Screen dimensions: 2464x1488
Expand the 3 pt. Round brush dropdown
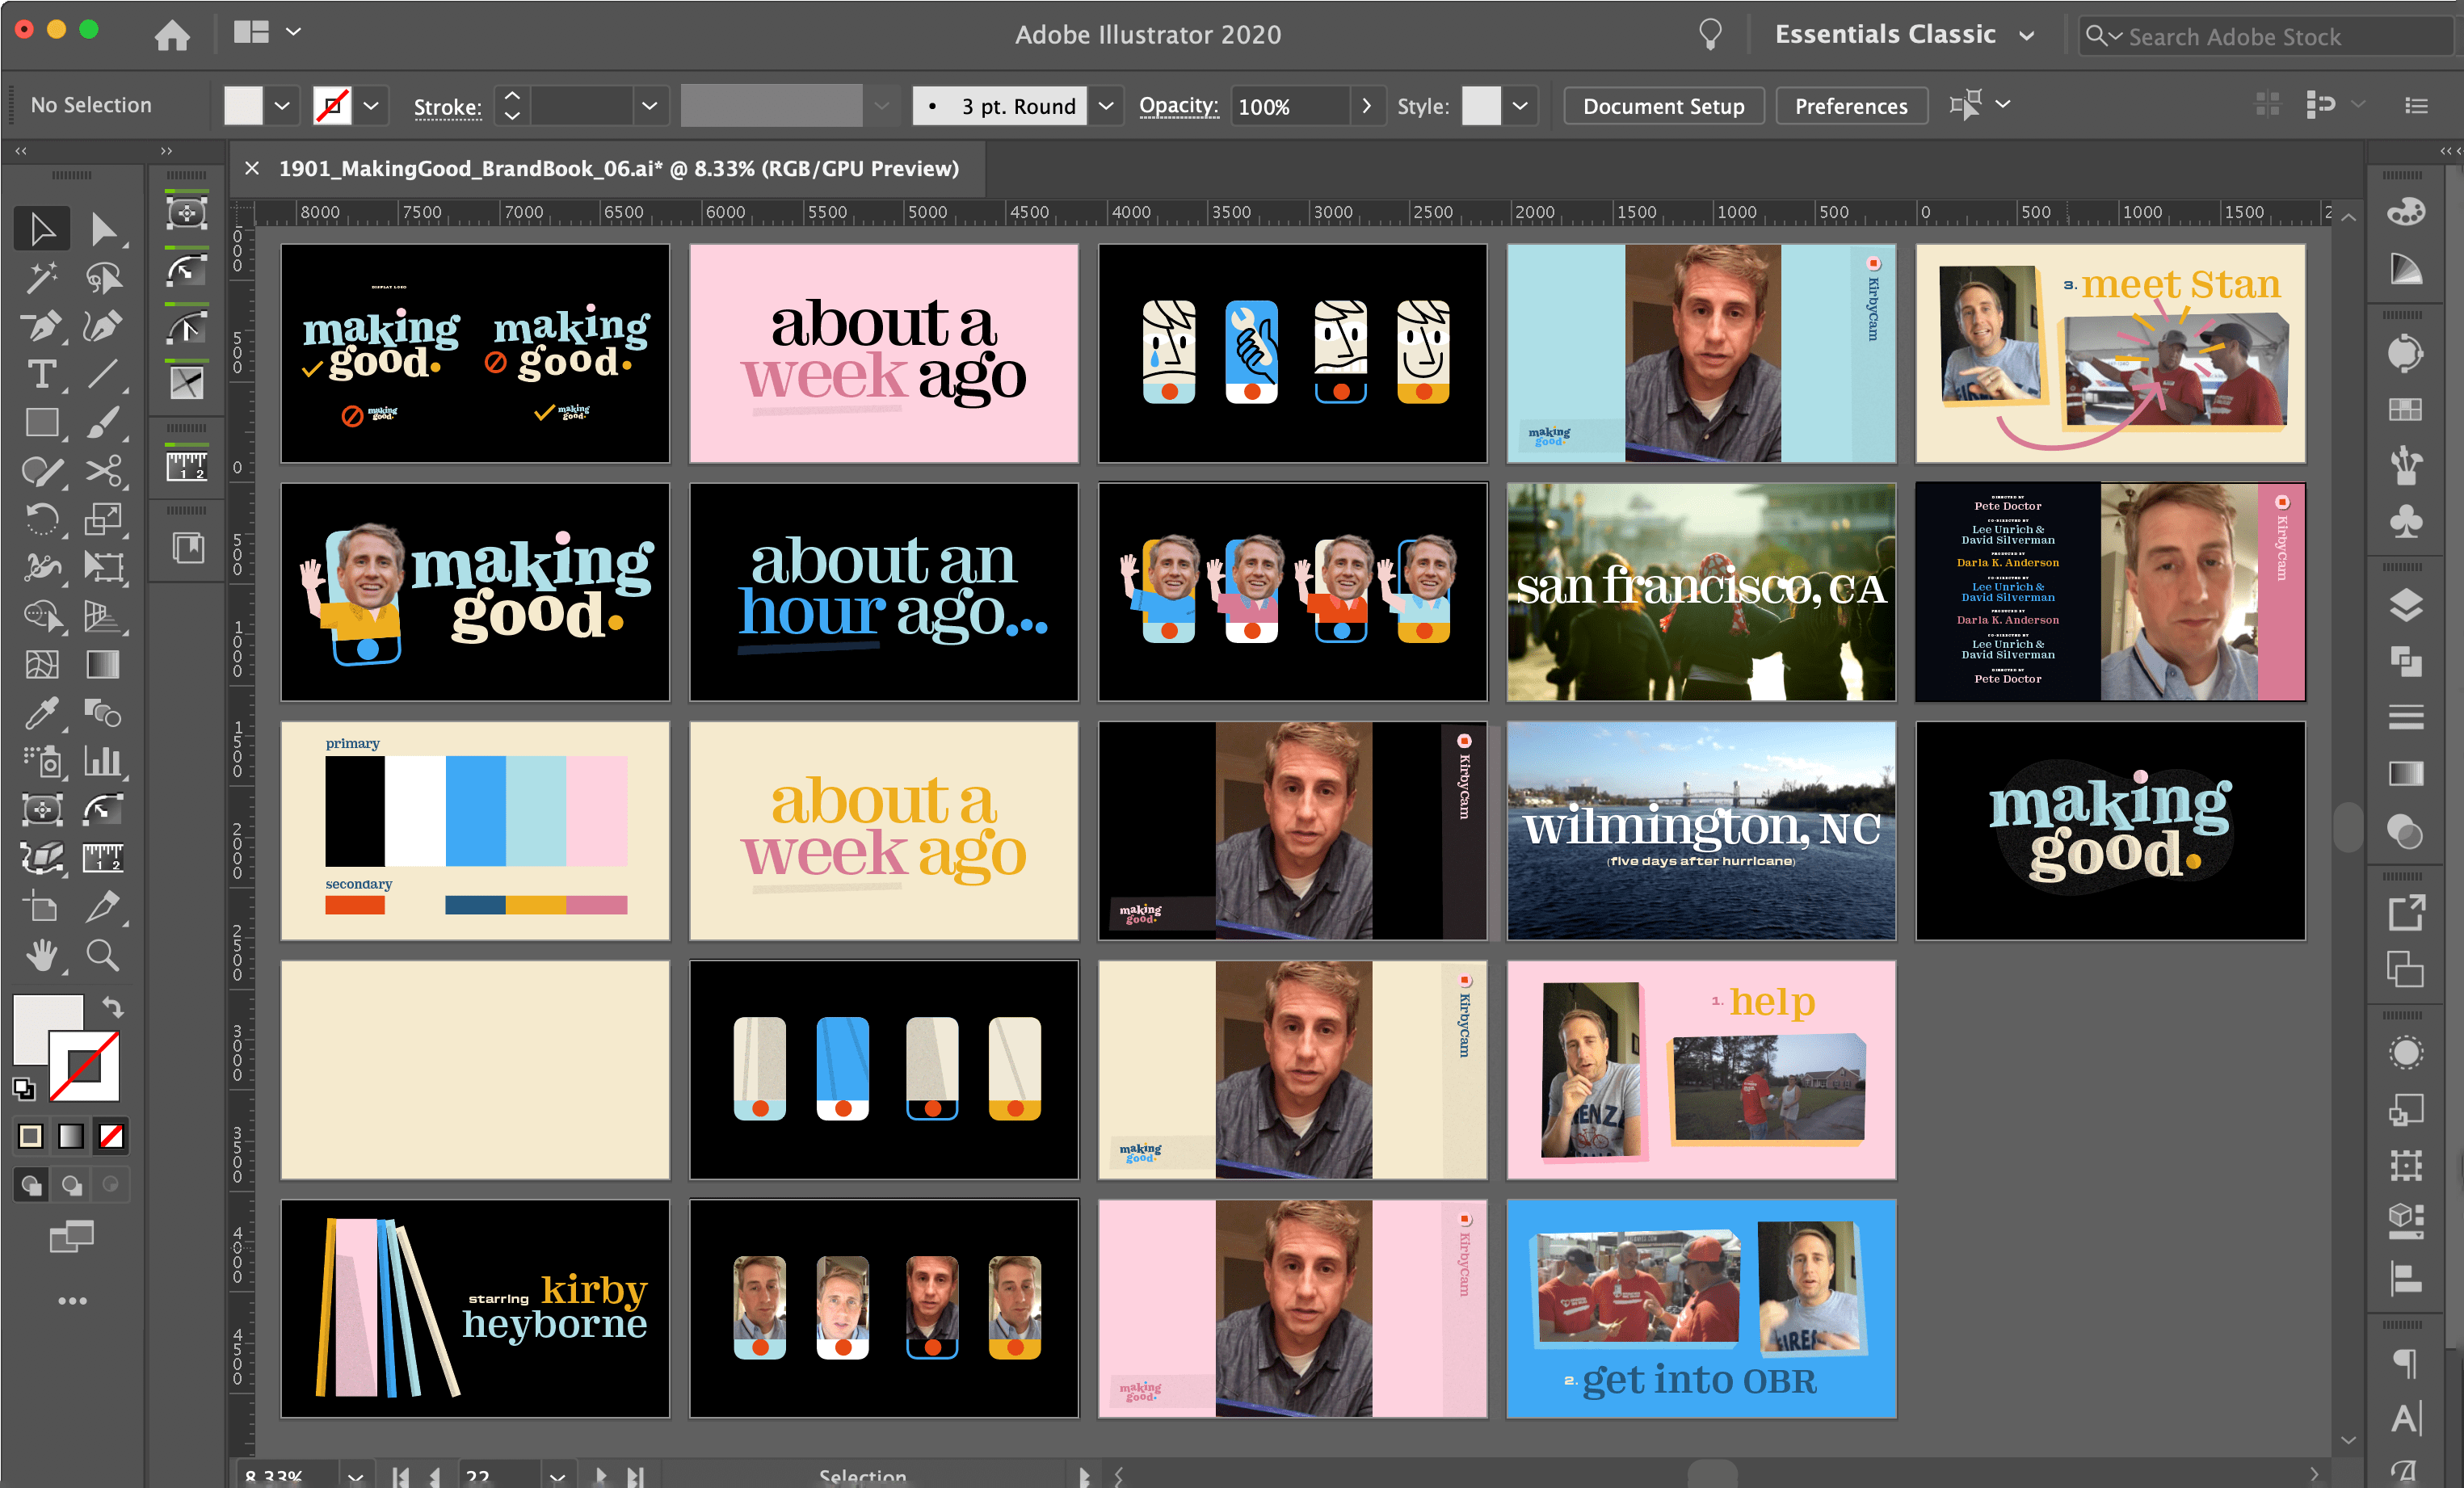pyautogui.click(x=1106, y=106)
